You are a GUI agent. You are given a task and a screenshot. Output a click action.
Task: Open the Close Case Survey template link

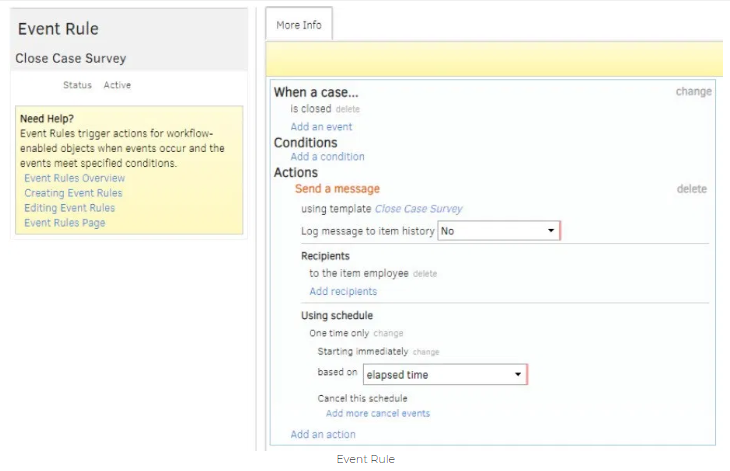[418, 209]
